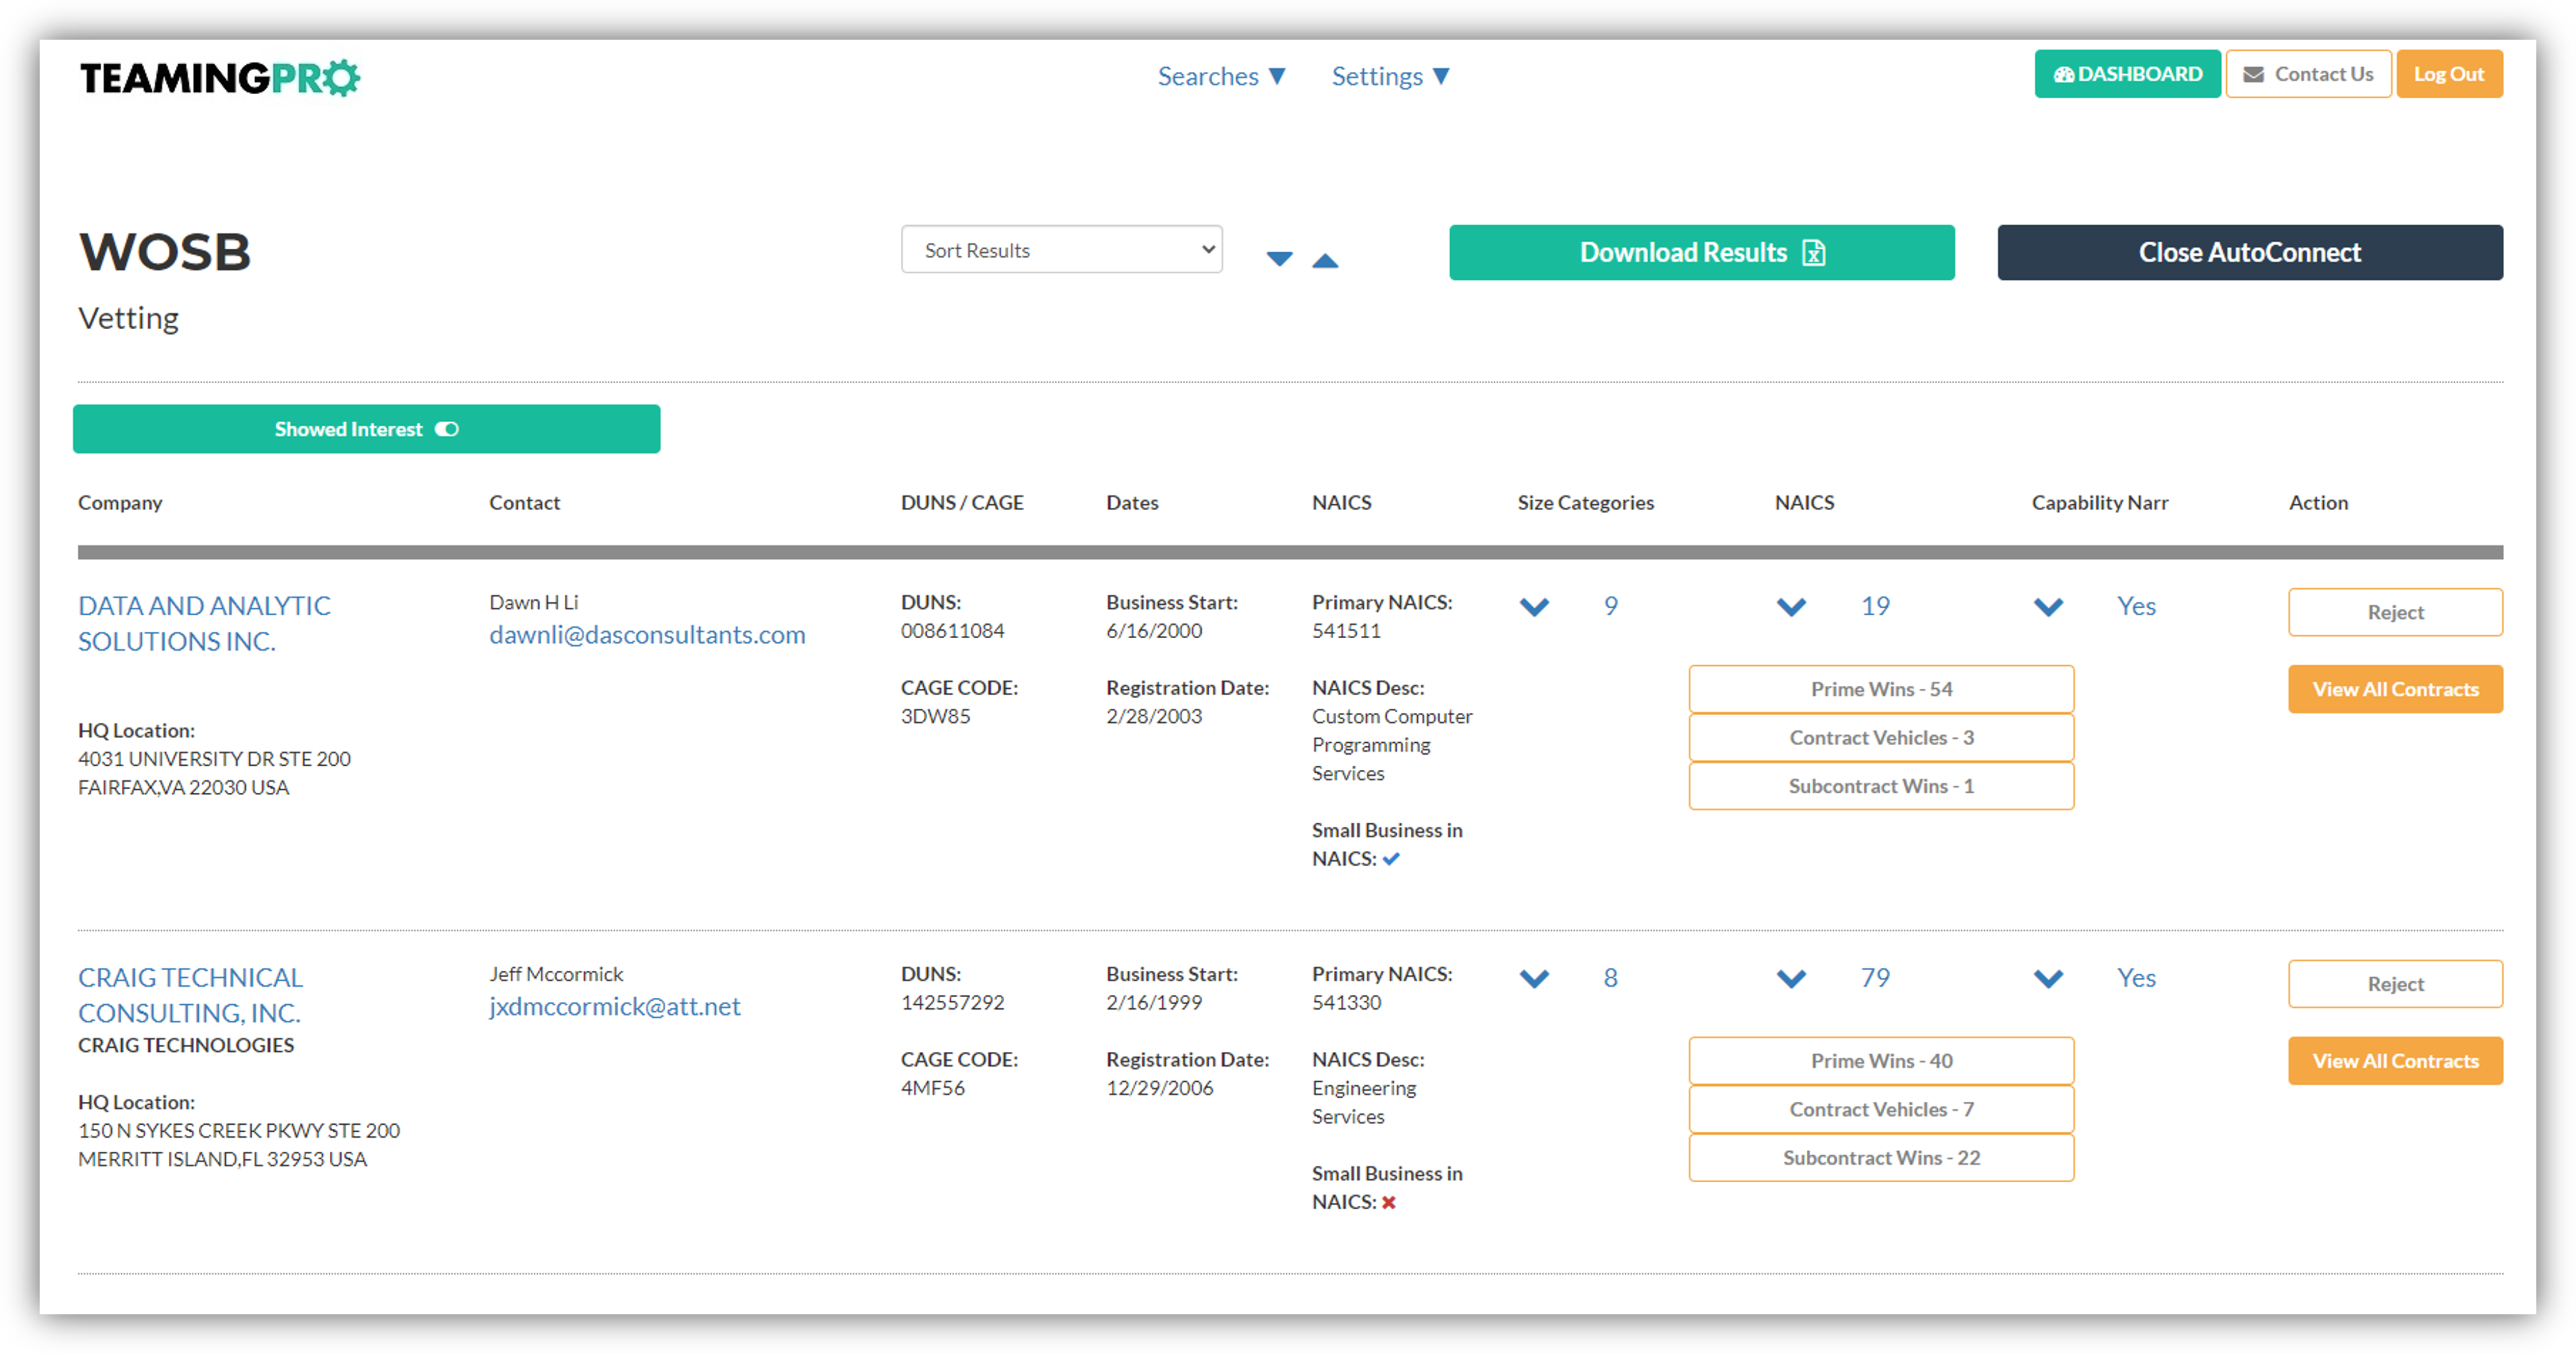
Task: Expand NAICS list showing 19
Action: [1791, 607]
